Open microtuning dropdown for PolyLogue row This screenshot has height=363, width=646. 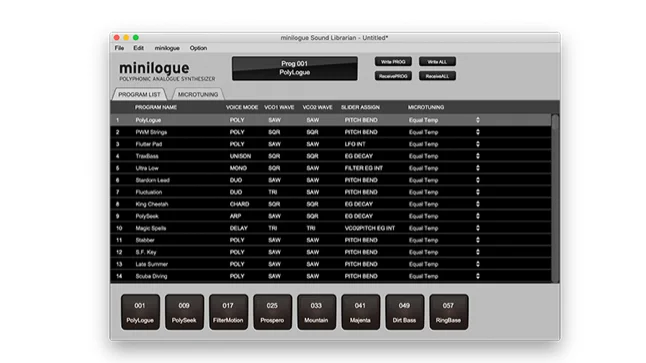point(478,120)
